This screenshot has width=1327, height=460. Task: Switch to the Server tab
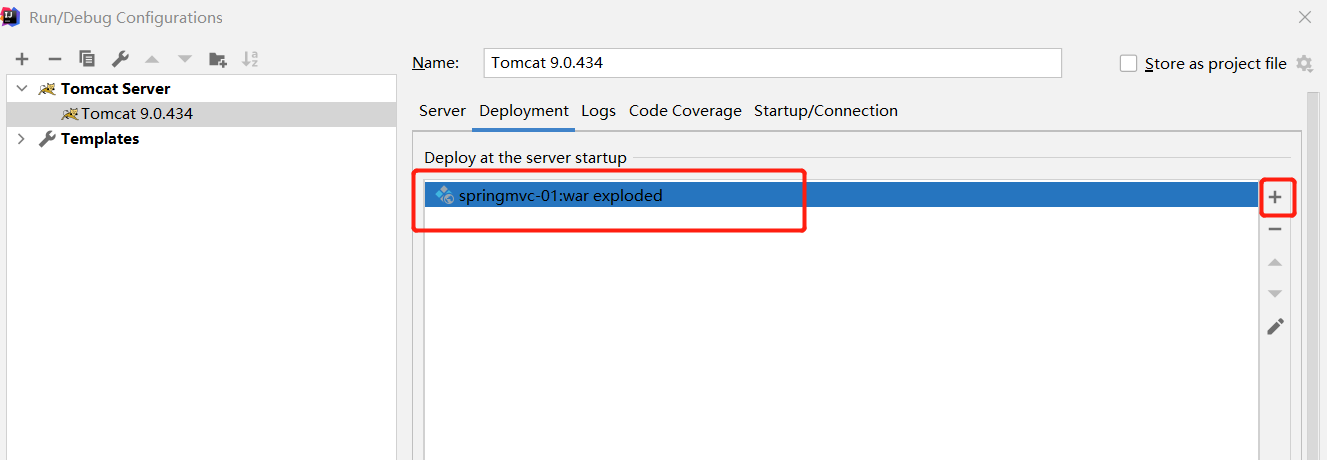442,110
